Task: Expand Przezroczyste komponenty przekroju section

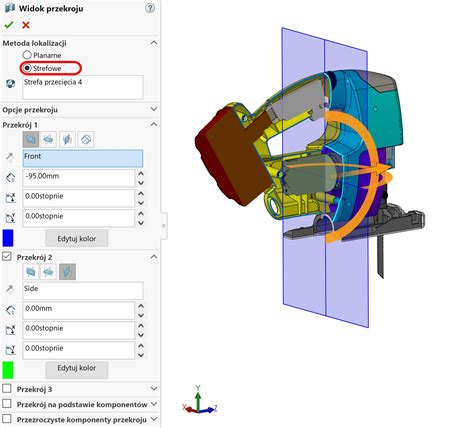Action: [154, 419]
